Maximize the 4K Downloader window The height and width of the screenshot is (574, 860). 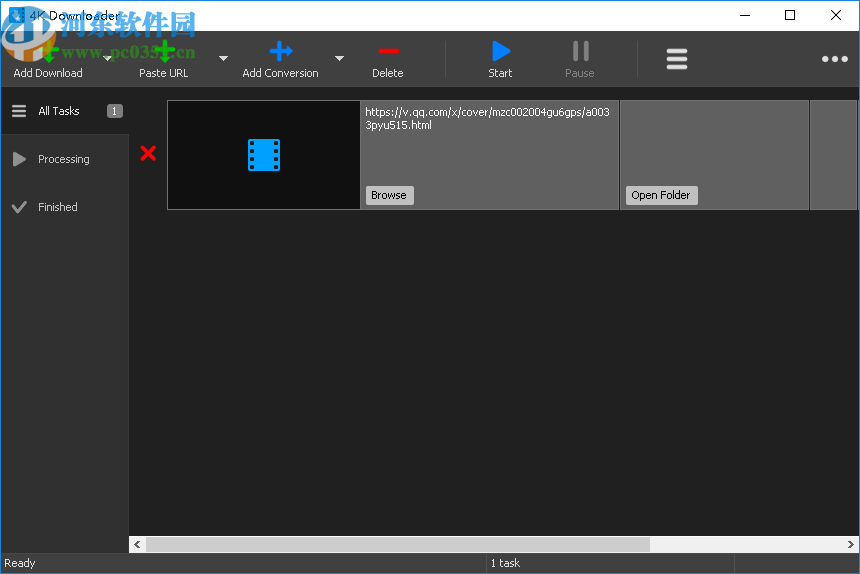click(790, 15)
